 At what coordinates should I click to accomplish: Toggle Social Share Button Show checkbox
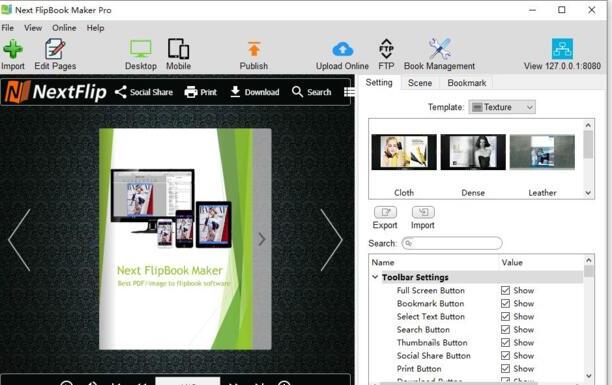pos(505,355)
